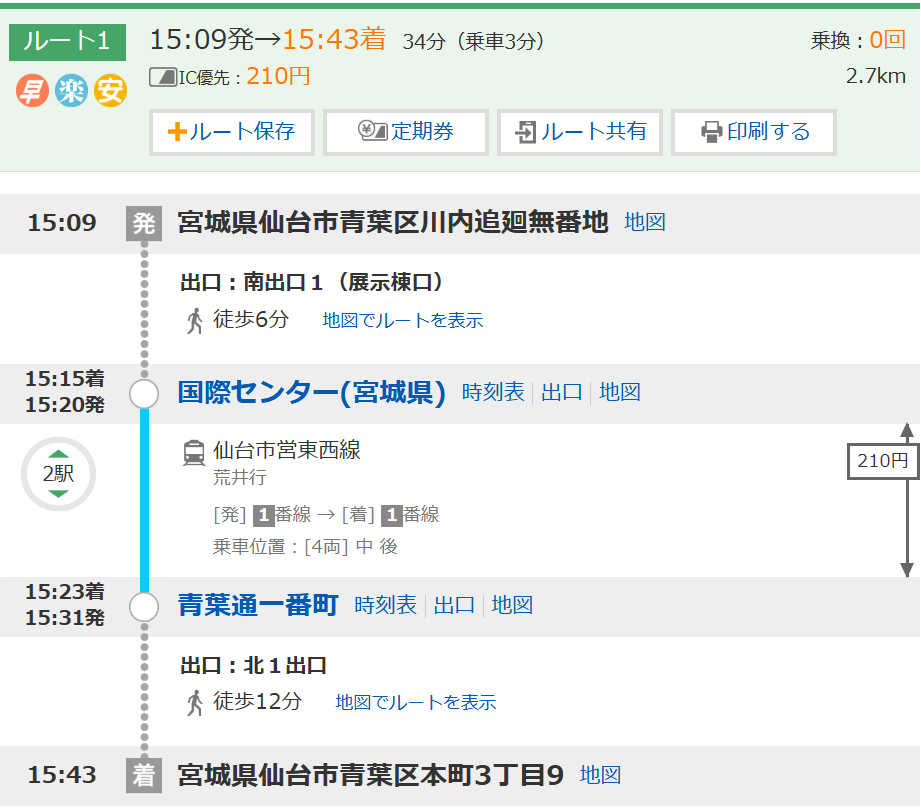The width and height of the screenshot is (921, 808).
Task: Click the orange 早 (fastest) badge icon
Action: pos(32,91)
